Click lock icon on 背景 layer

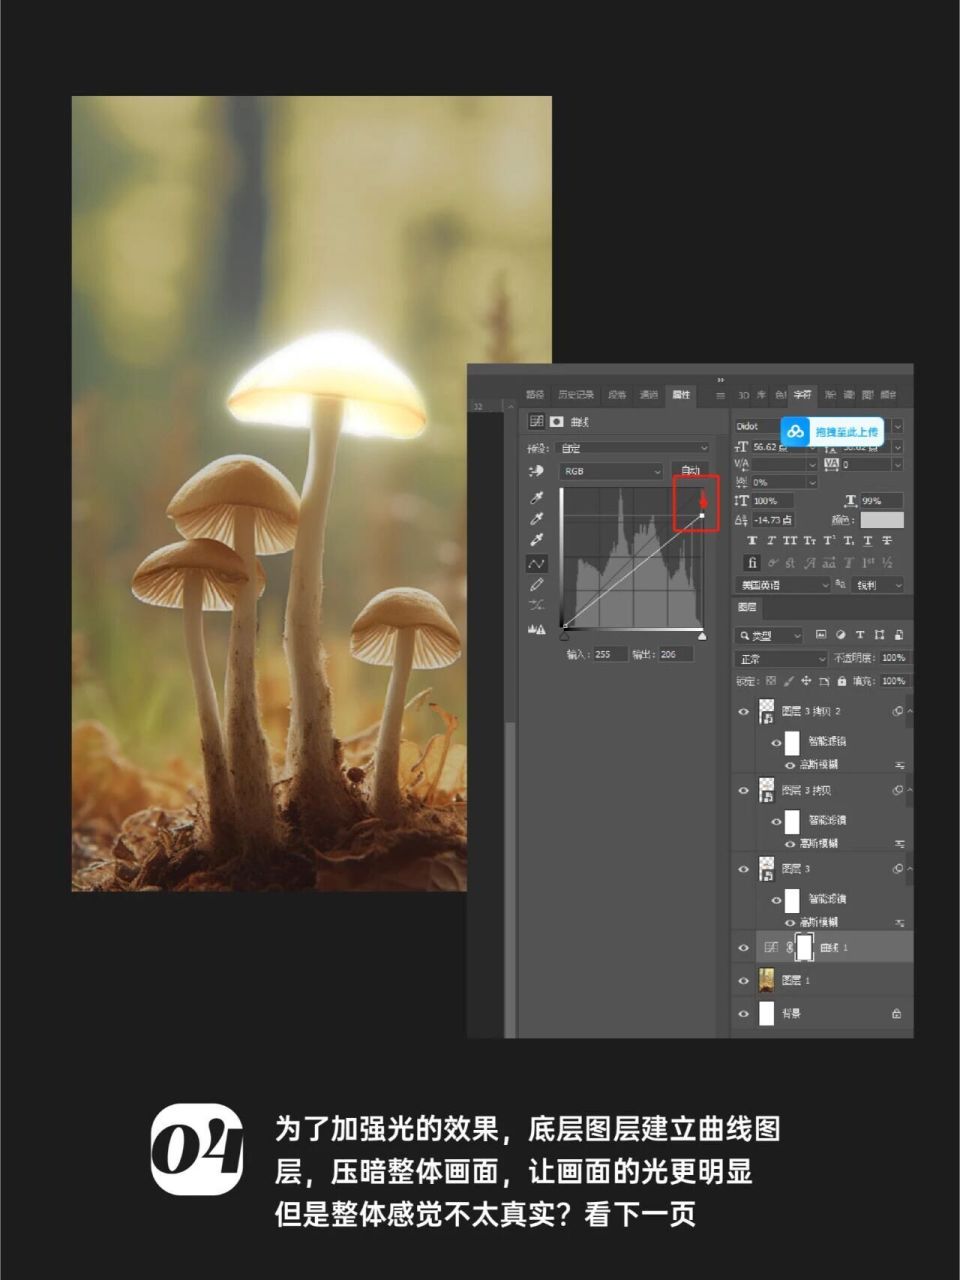(896, 1013)
